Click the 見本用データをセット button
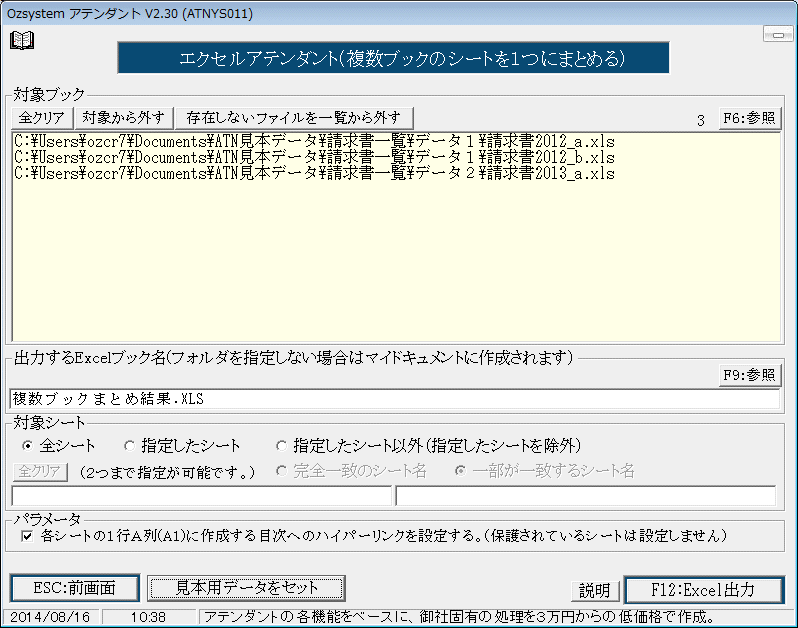 point(246,589)
